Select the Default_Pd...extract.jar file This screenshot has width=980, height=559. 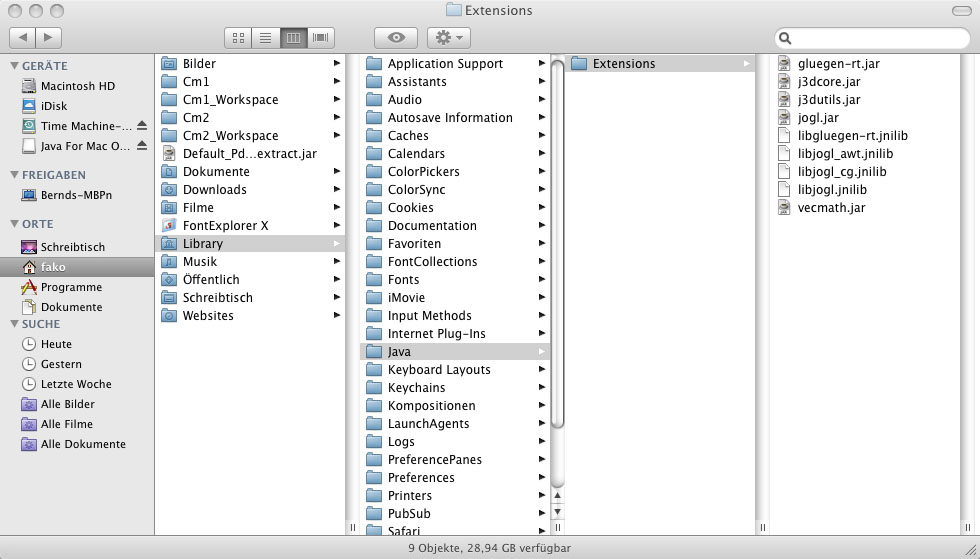coord(250,153)
